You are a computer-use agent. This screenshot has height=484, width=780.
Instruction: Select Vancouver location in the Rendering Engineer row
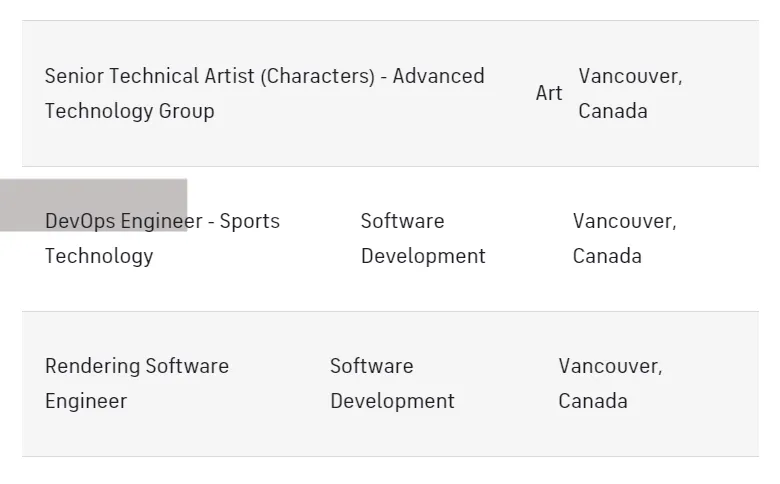pyautogui.click(x=610, y=384)
